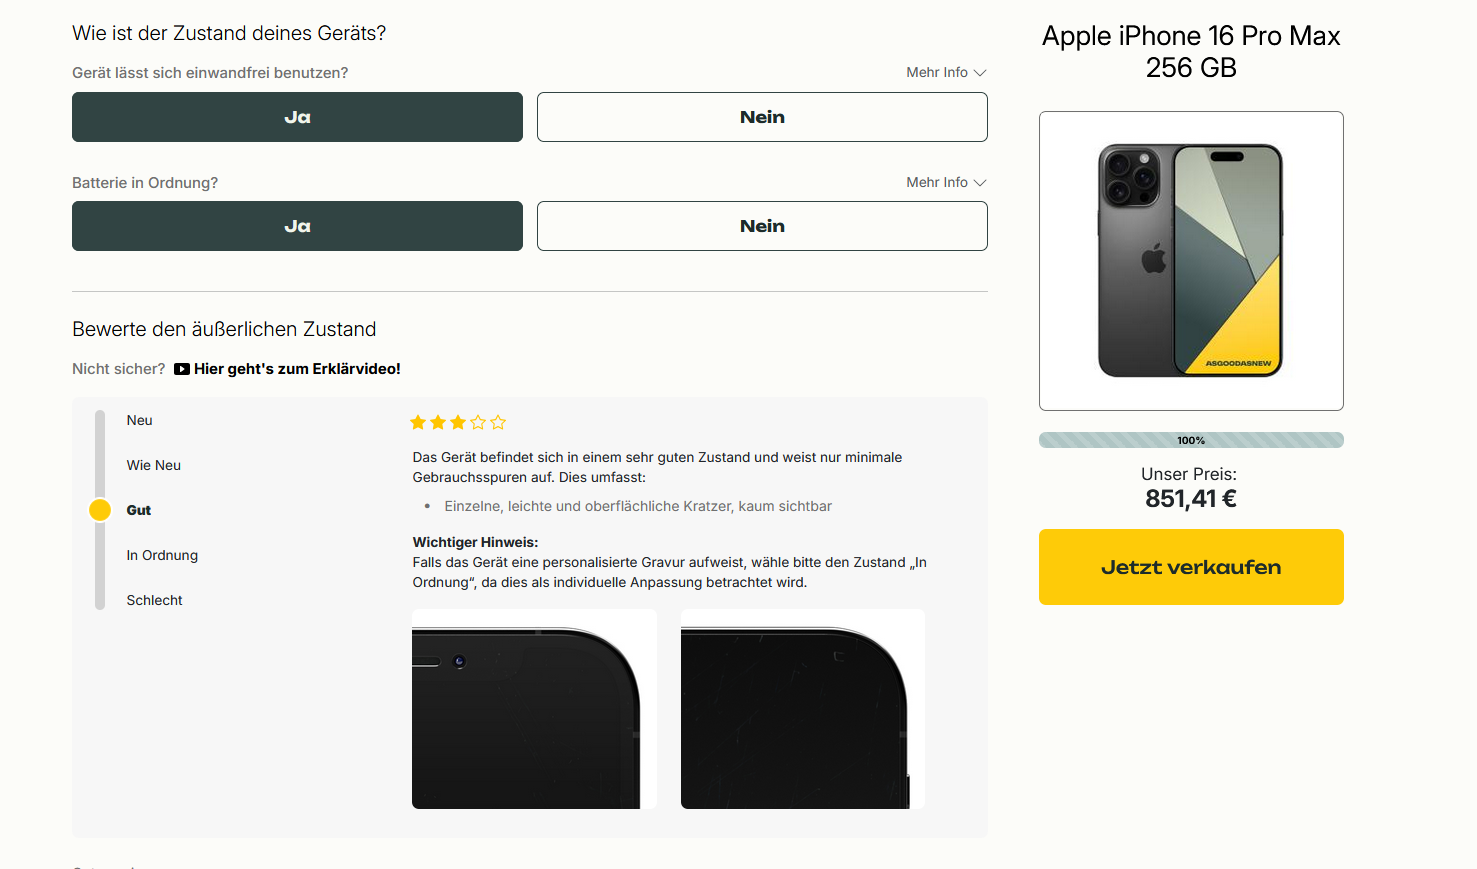Click the yellow condition slider handle
This screenshot has height=869, width=1477.
coord(100,510)
